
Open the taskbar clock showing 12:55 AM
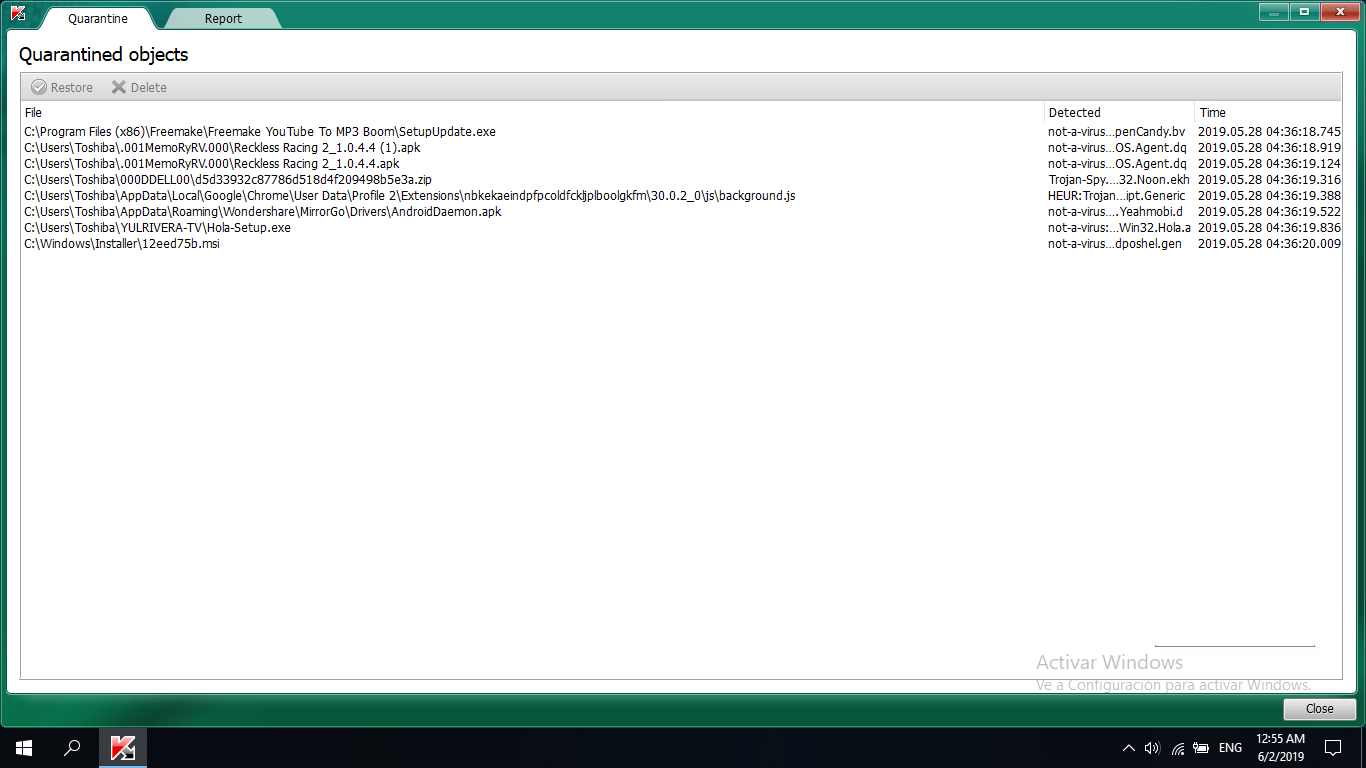(x=1280, y=748)
